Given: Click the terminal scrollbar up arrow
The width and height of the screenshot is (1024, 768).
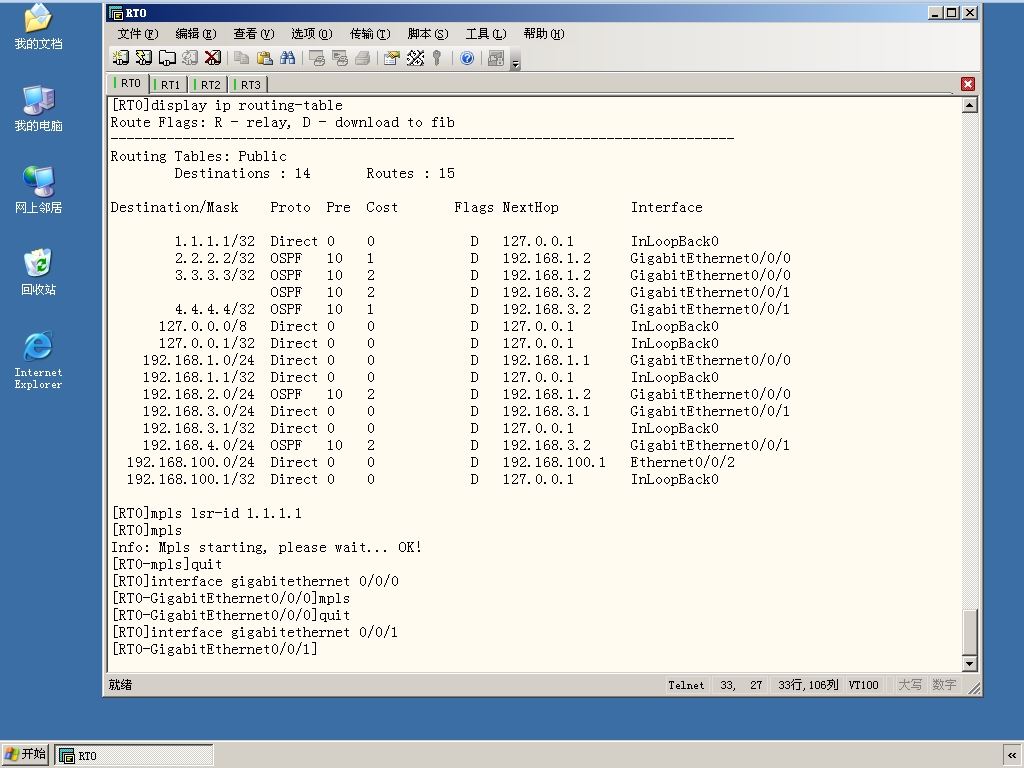Looking at the screenshot, I should coord(970,104).
